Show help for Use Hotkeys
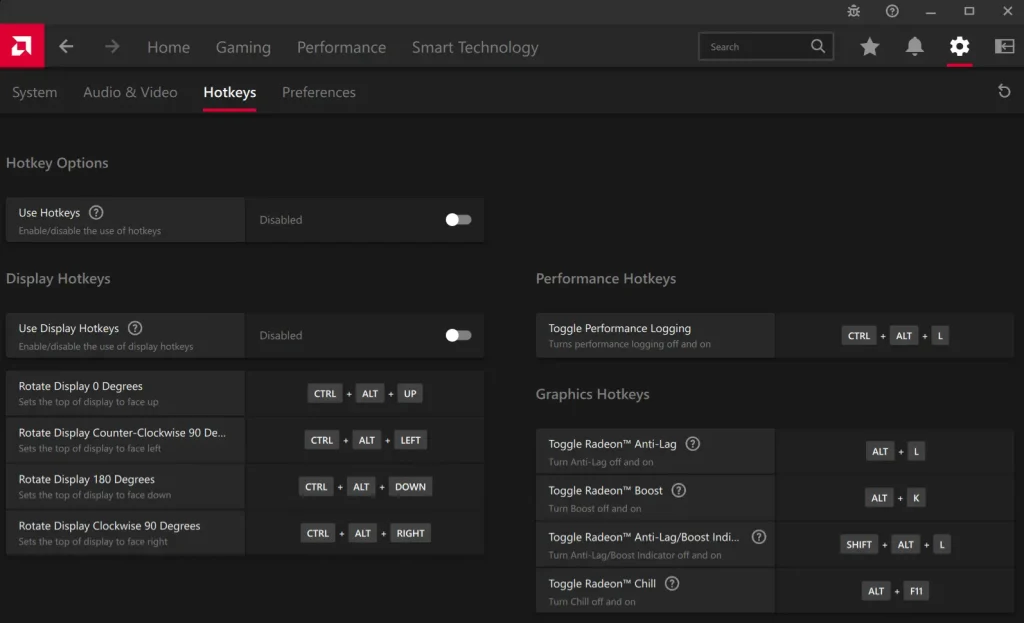The image size is (1024, 623). [x=96, y=212]
